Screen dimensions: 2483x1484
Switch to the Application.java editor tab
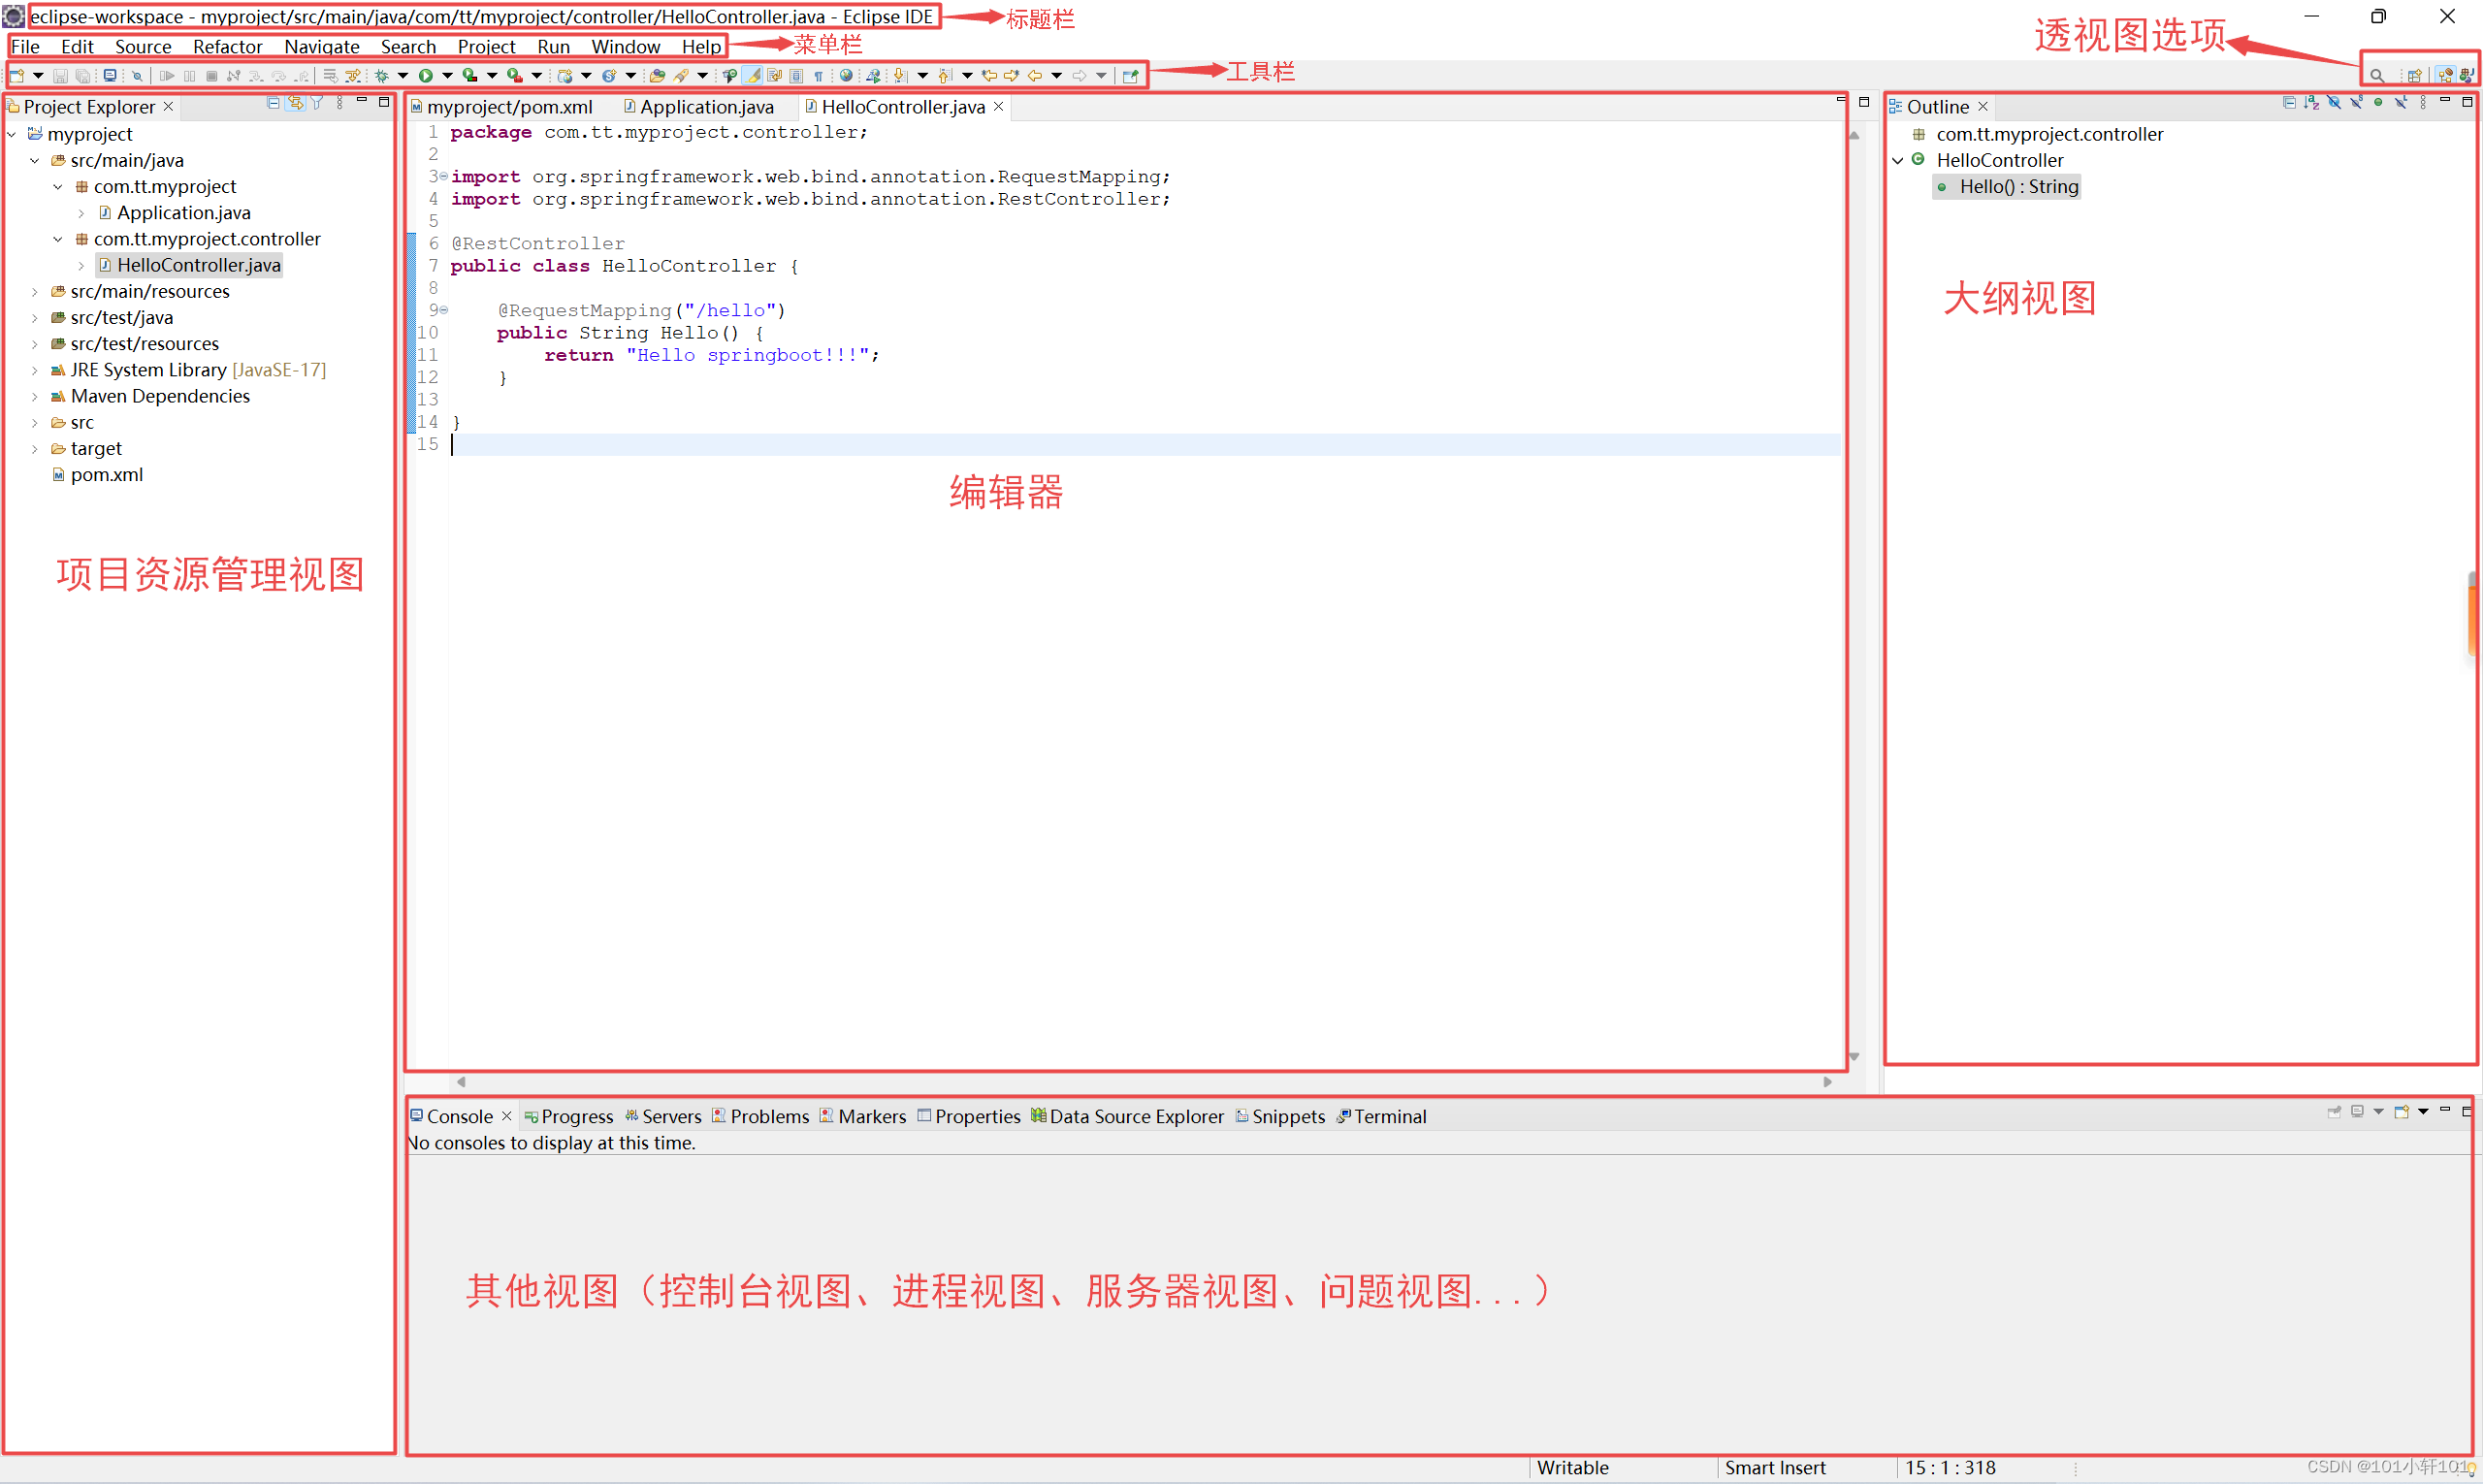[x=706, y=107]
